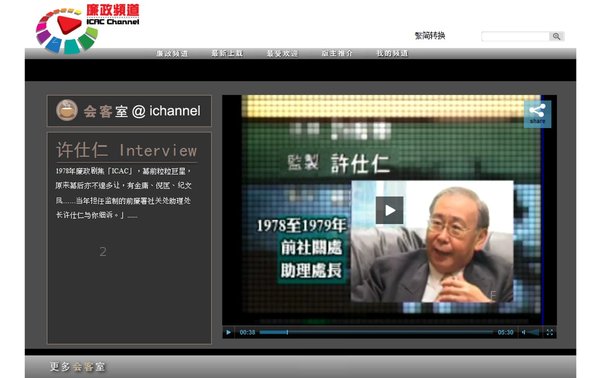Open the 我的频道 menu item

[x=393, y=53]
